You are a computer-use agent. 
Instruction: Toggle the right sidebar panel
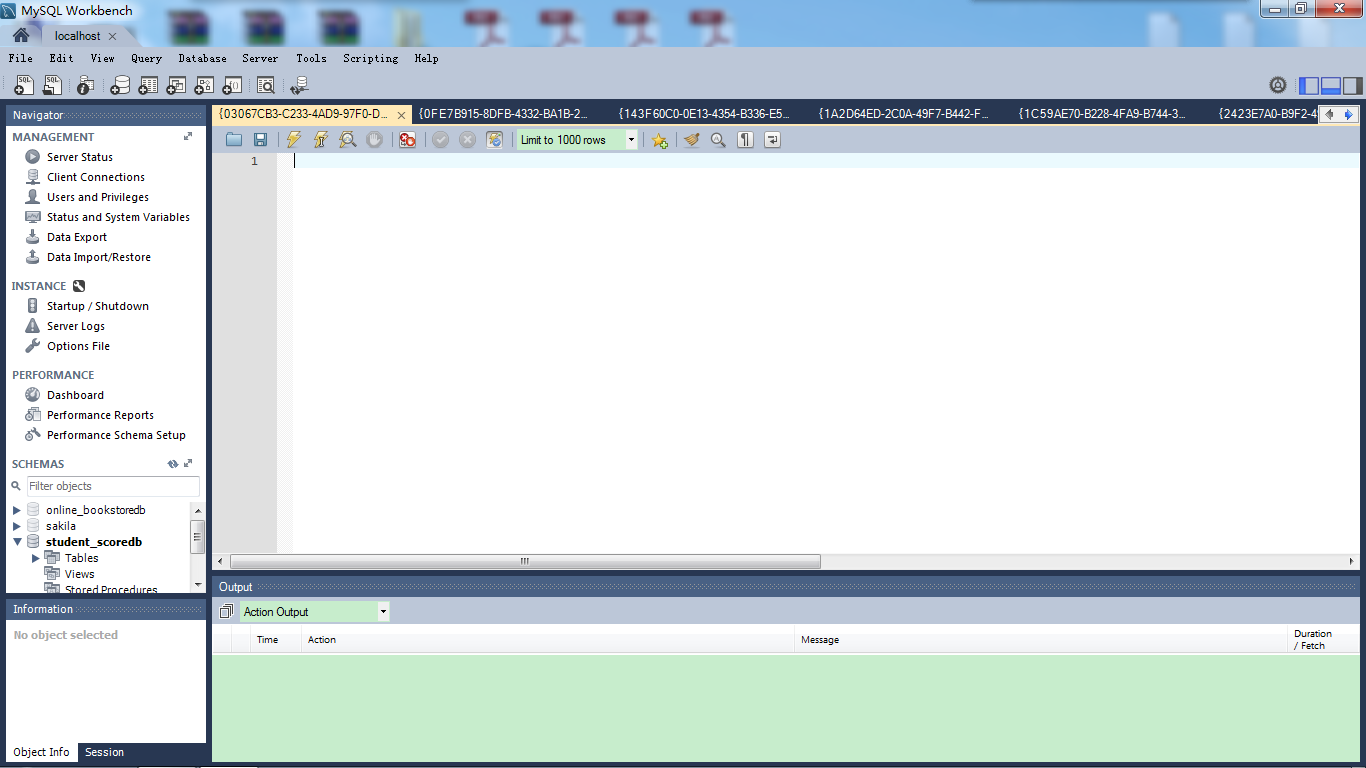tap(1352, 86)
